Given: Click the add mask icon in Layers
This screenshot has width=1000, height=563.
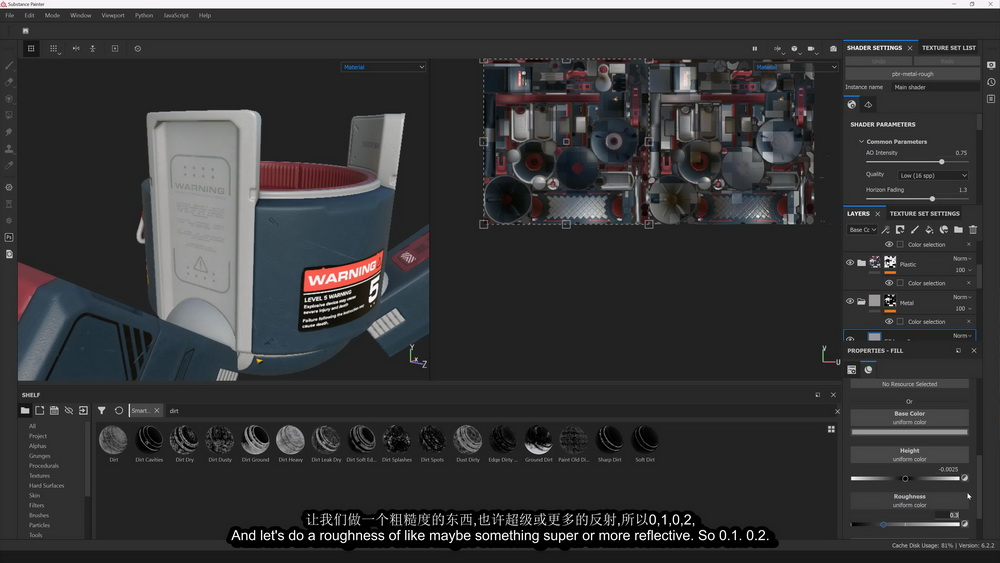Looking at the screenshot, I should (900, 230).
